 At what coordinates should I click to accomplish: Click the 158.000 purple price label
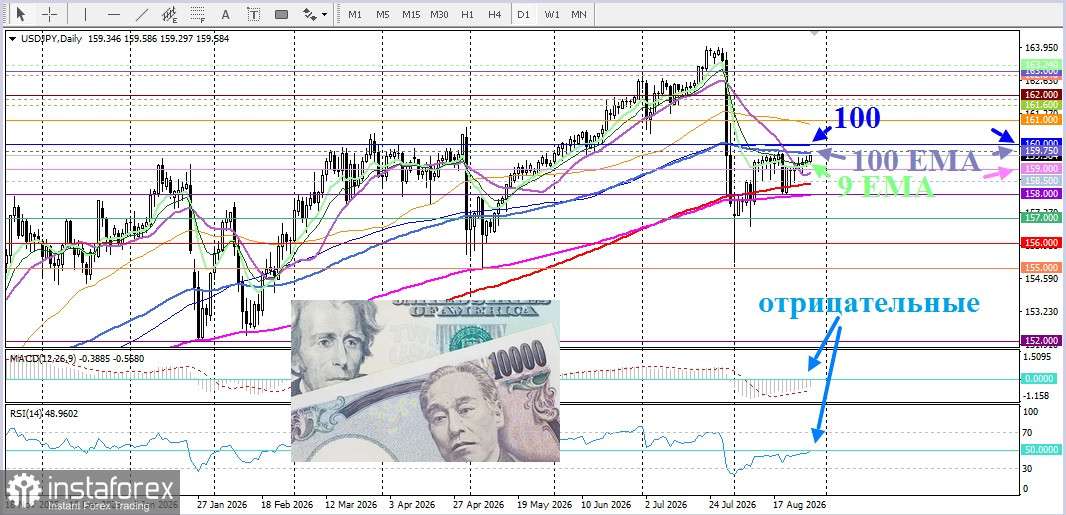pyautogui.click(x=1041, y=193)
